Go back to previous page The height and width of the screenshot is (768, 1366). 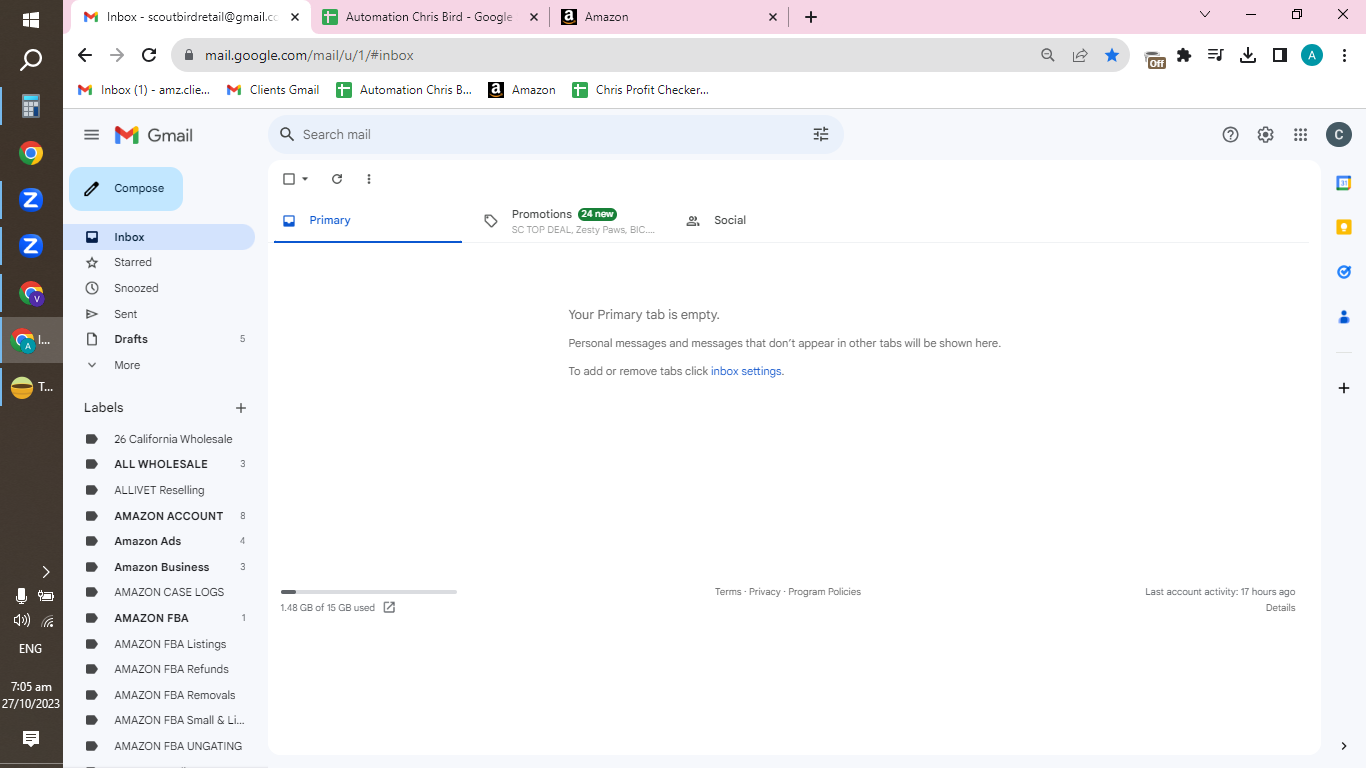tap(85, 55)
